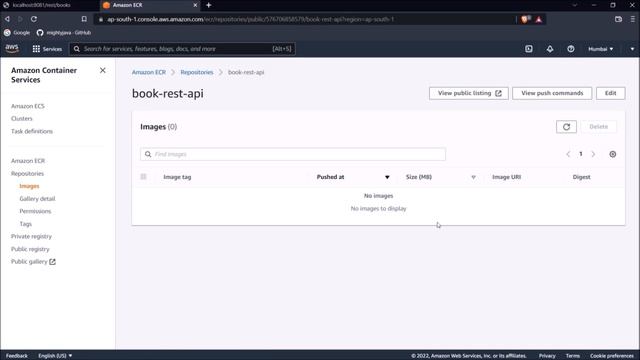Open the Google bookmark
This screenshot has width=640, height=360.
(17, 33)
